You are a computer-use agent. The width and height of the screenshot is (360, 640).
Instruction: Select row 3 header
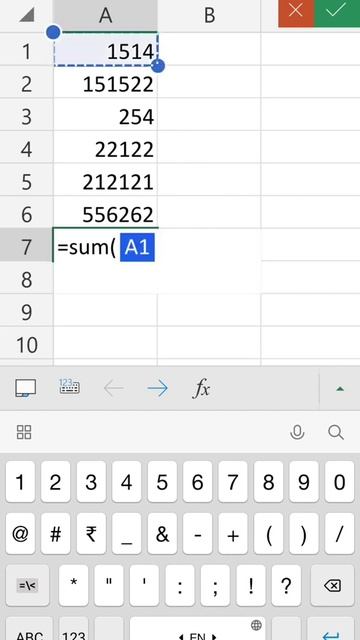[x=27, y=116]
